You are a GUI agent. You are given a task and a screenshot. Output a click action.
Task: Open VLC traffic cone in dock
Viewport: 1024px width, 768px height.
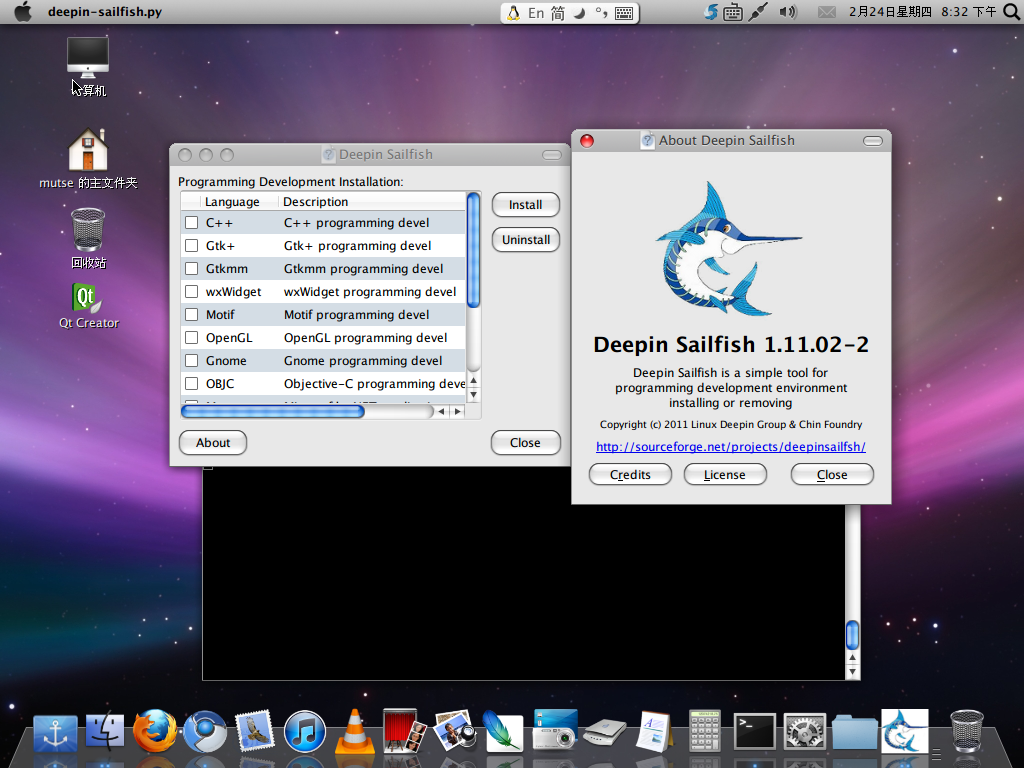coord(355,731)
